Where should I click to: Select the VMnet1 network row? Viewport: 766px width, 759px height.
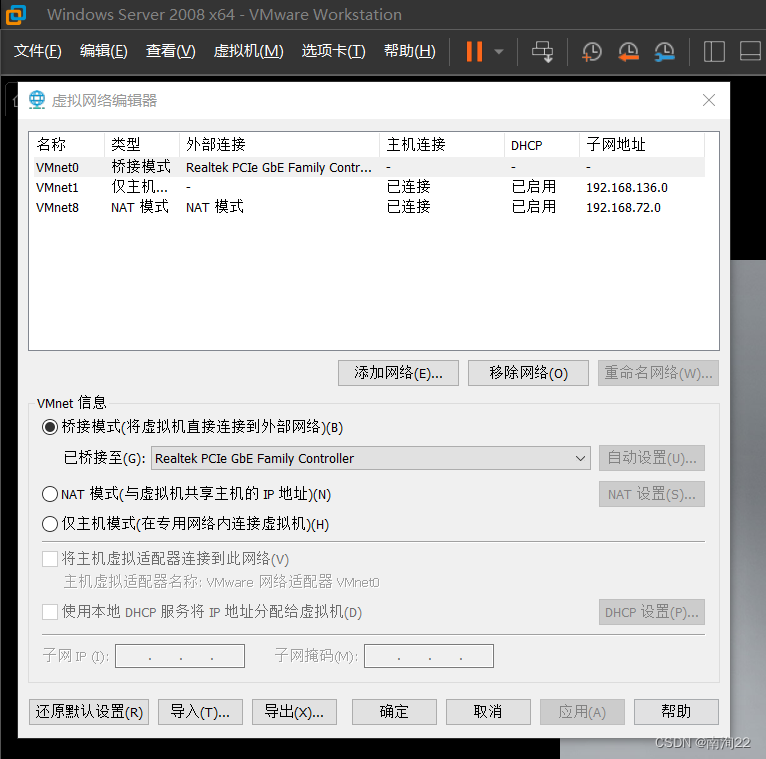369,187
